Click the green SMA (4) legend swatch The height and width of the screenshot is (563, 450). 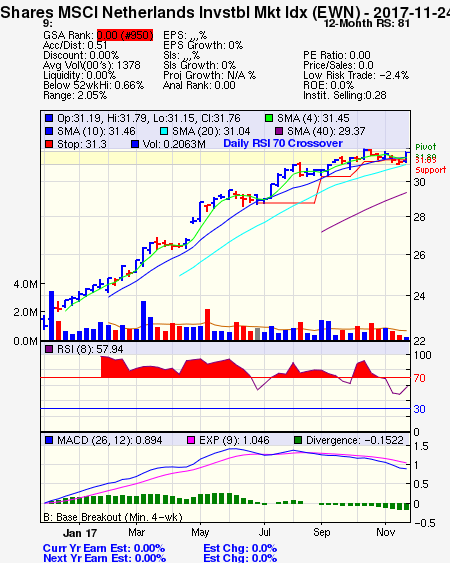pyautogui.click(x=269, y=118)
